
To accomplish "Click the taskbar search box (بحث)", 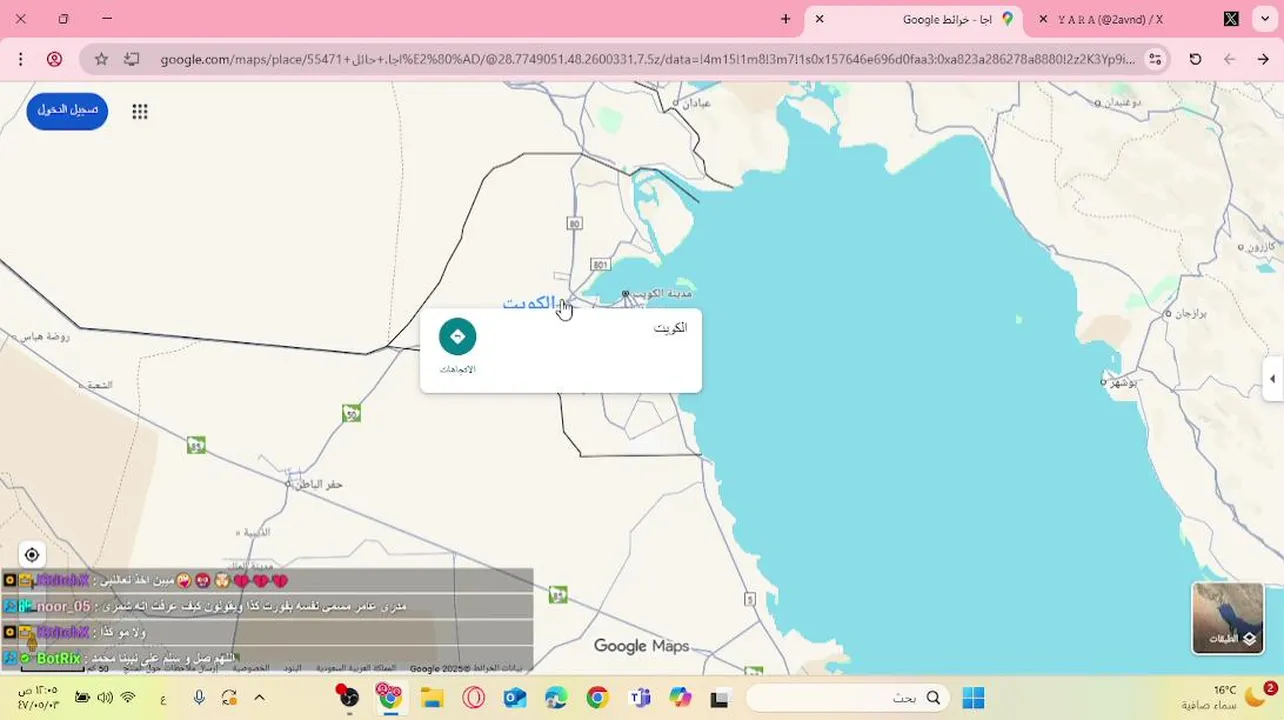I will [x=848, y=698].
